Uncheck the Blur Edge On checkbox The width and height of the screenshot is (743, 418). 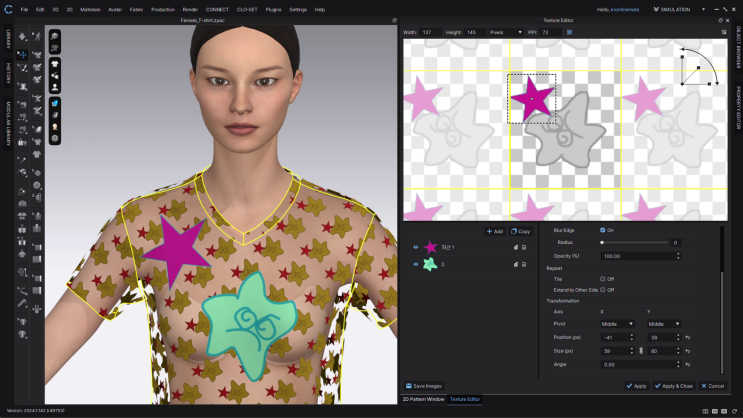[602, 230]
